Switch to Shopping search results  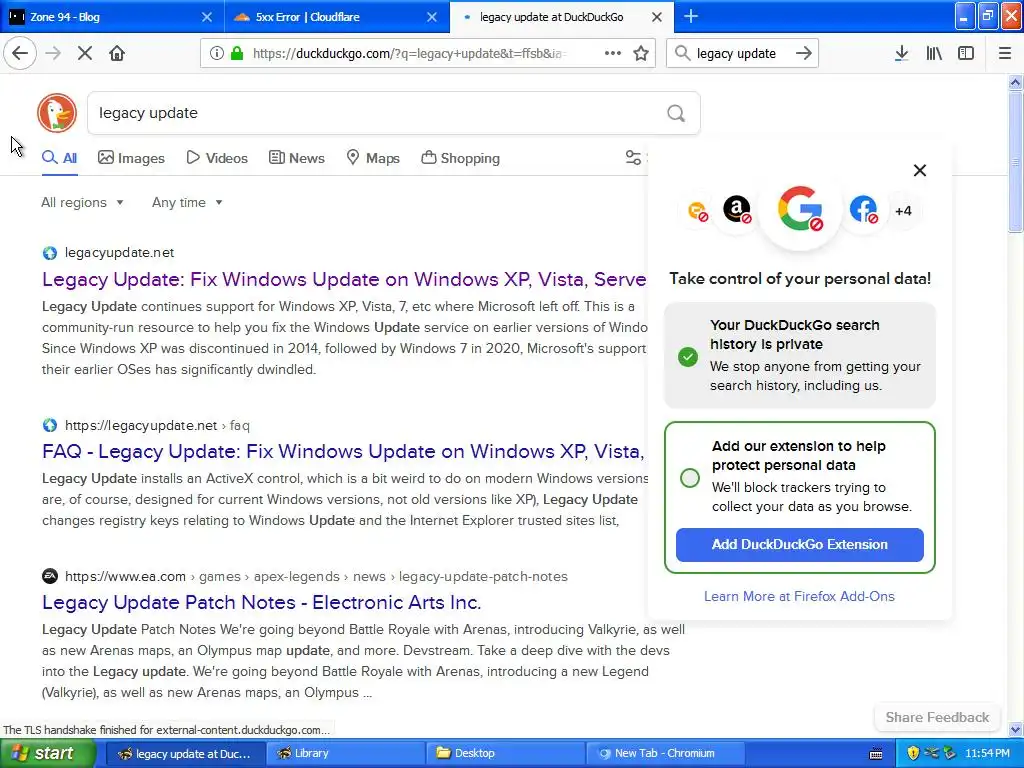click(x=460, y=158)
